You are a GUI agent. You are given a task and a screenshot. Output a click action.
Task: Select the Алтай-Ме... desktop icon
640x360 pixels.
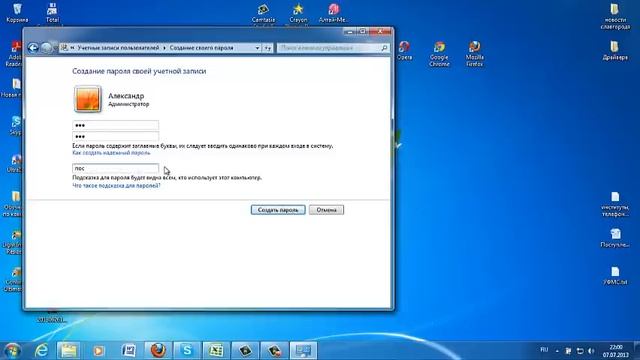click(333, 13)
